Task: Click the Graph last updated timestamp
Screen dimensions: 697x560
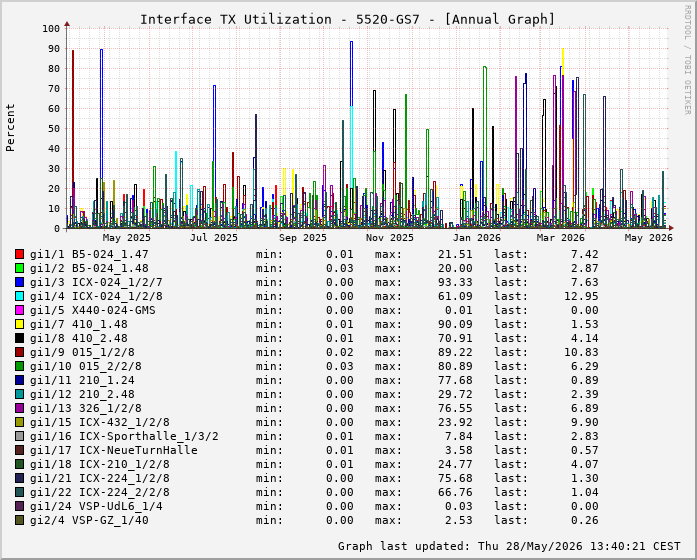Action: pyautogui.click(x=509, y=546)
